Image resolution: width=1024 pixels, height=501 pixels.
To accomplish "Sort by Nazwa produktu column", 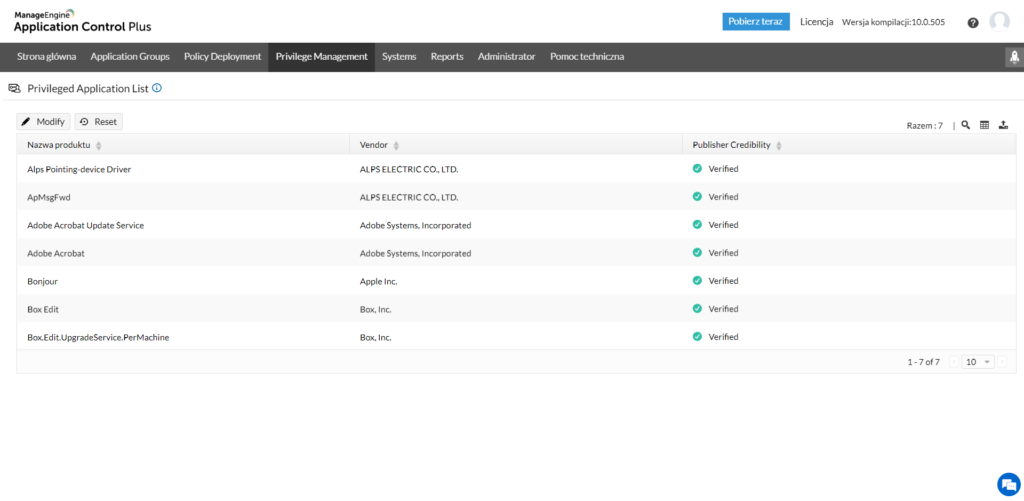I will (98, 146).
